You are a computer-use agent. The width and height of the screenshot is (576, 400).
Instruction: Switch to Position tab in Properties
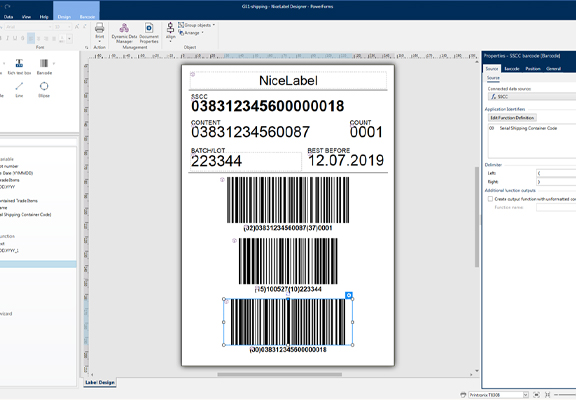pos(533,69)
